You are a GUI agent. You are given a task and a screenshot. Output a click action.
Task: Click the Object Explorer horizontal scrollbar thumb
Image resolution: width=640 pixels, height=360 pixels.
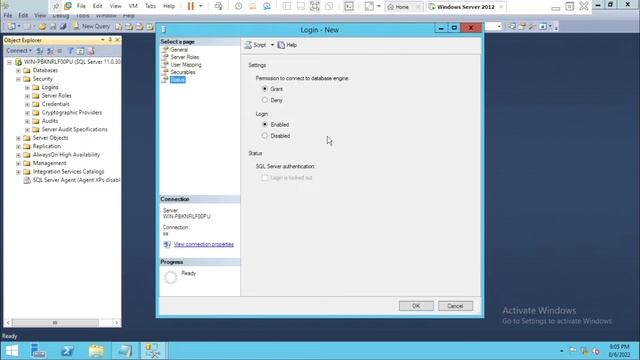(55, 323)
